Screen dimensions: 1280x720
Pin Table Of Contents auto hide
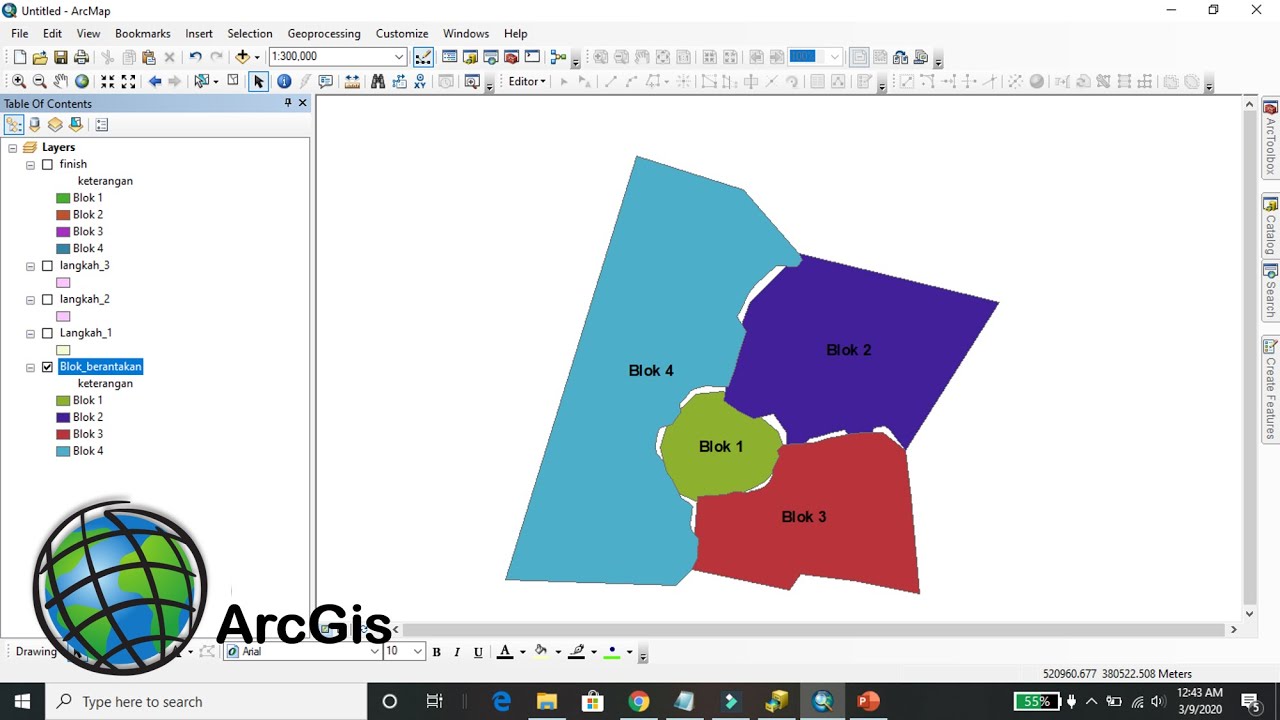(288, 103)
